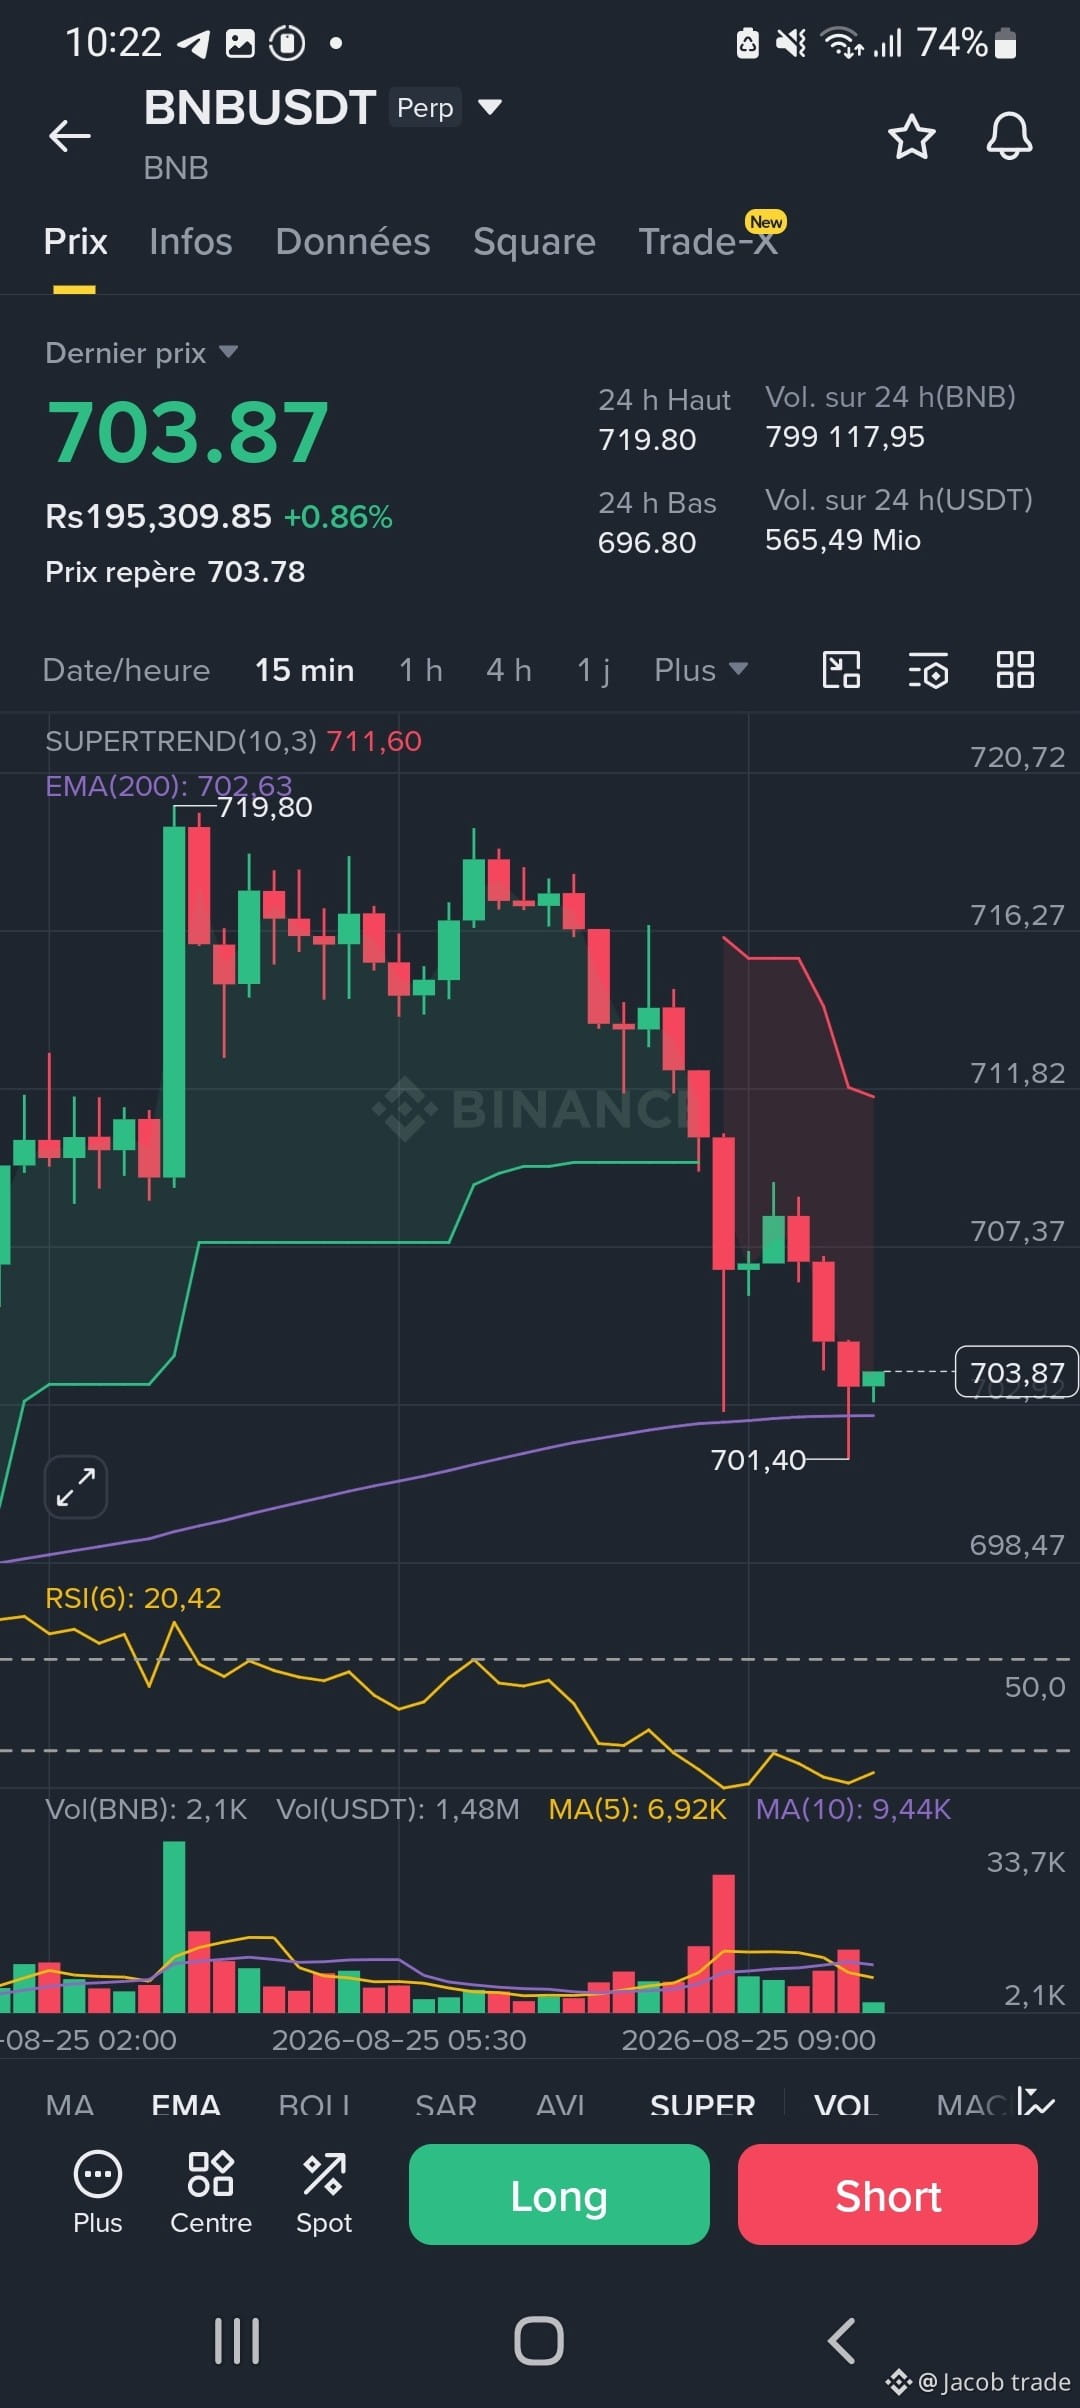This screenshot has width=1080, height=2408.
Task: Expand the Dernier prix dropdown
Action: (141, 353)
